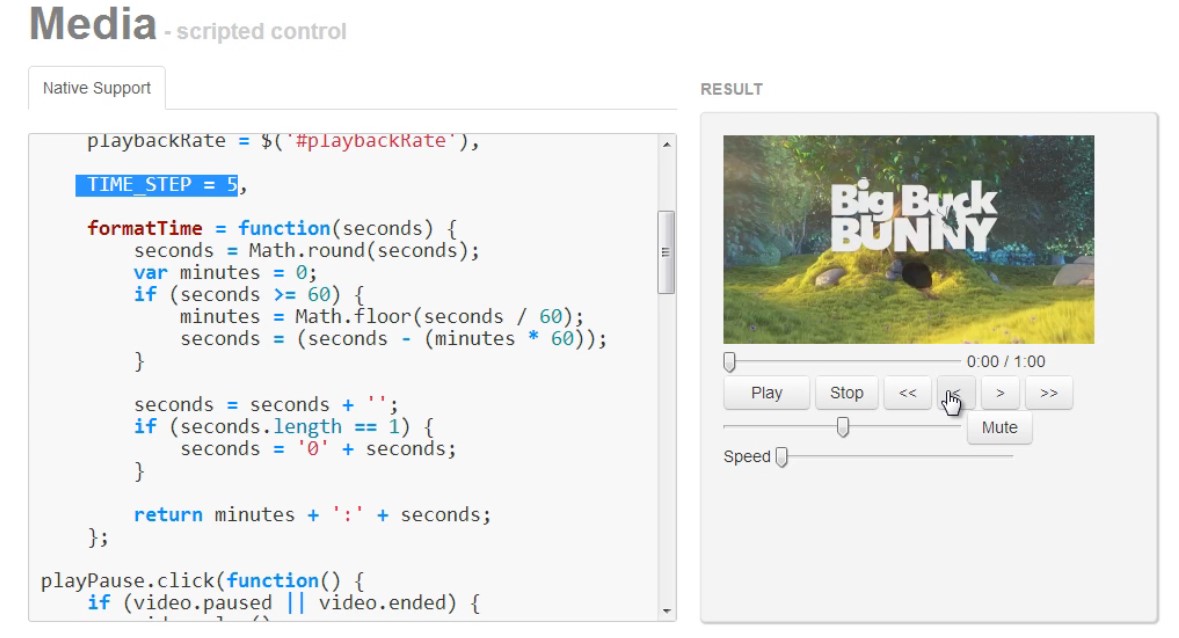Click the << fast rewind button
The width and height of the screenshot is (1179, 638).
tap(908, 393)
